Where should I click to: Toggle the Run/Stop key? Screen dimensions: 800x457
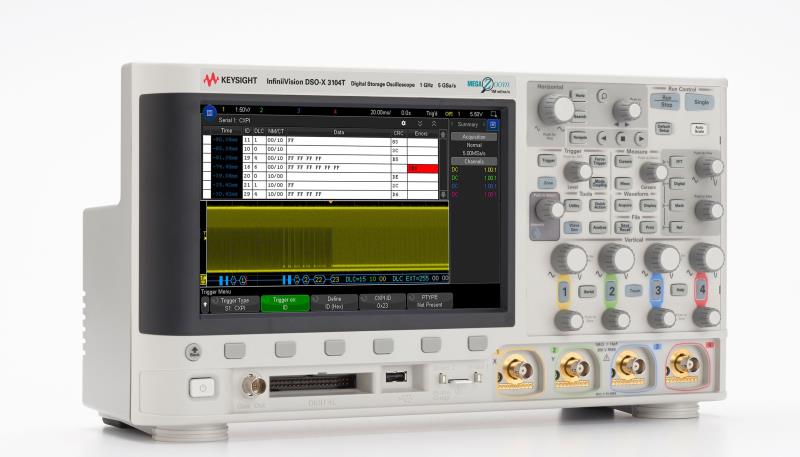[665, 101]
